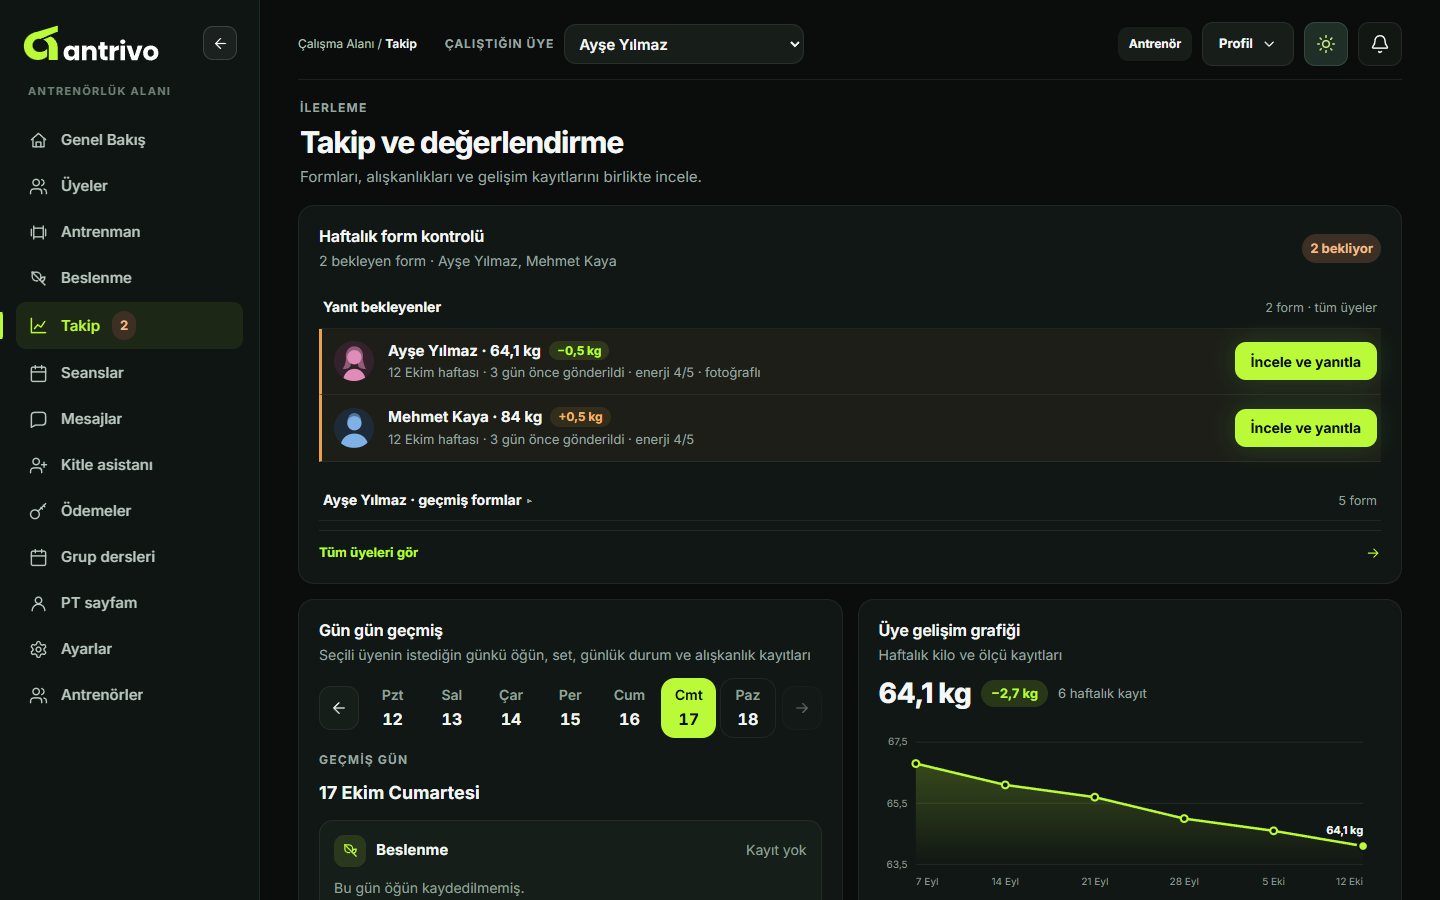The height and width of the screenshot is (900, 1440).
Task: Open notifications bell icon
Action: (x=1380, y=44)
